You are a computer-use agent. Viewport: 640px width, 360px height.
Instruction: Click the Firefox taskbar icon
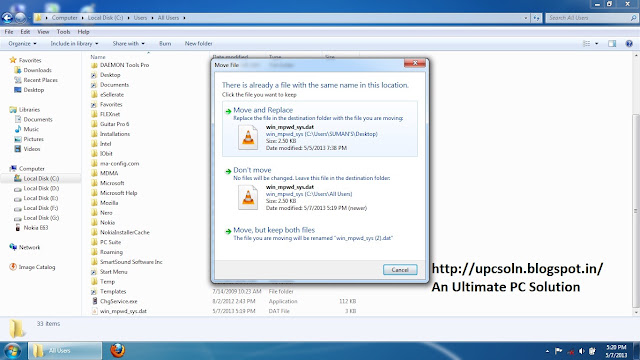[x=118, y=350]
